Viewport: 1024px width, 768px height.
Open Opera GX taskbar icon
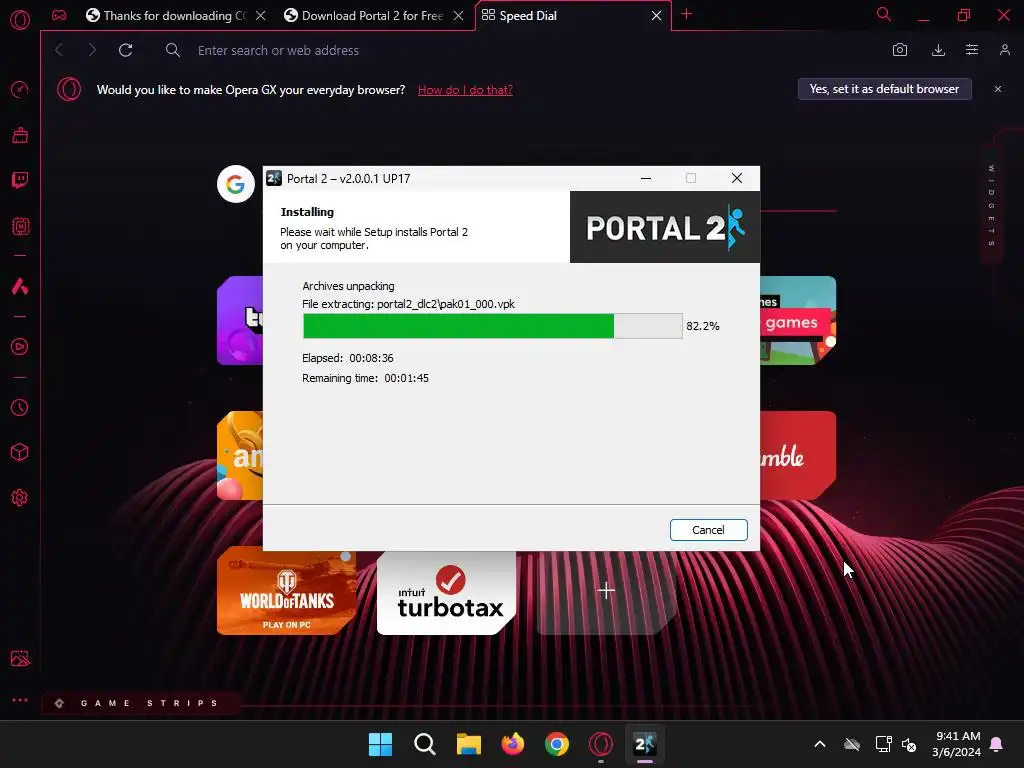pos(601,744)
